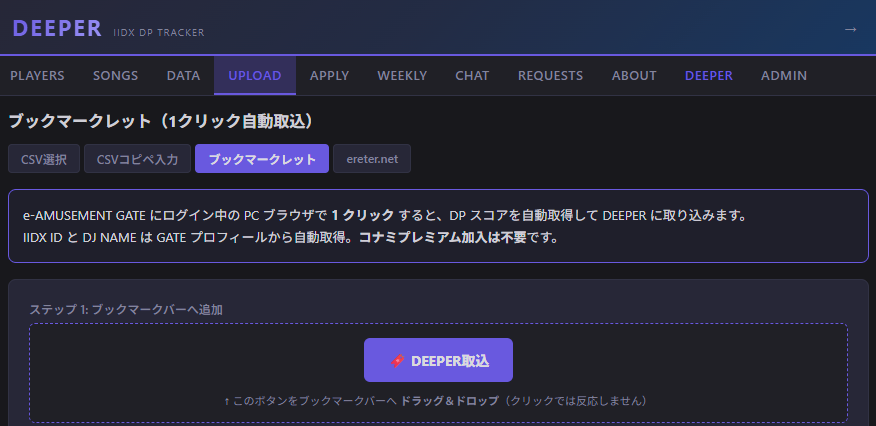This screenshot has height=426, width=876.
Task: Choose the CSVコピペ入力 upload method
Action: (137, 159)
